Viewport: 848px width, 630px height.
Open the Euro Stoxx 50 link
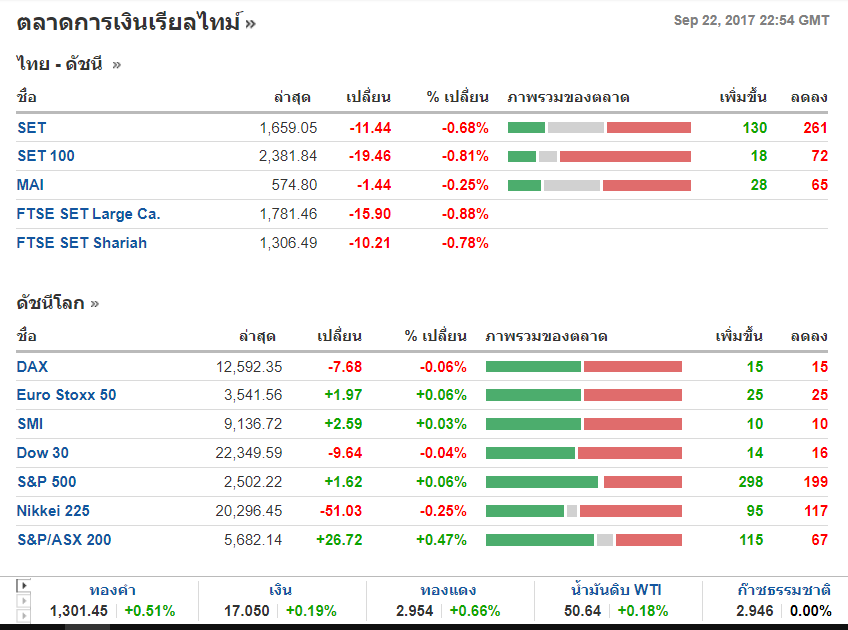coord(66,395)
